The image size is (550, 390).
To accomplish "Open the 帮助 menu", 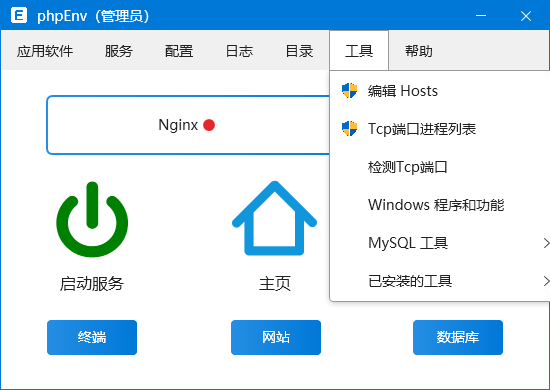I will (x=419, y=51).
